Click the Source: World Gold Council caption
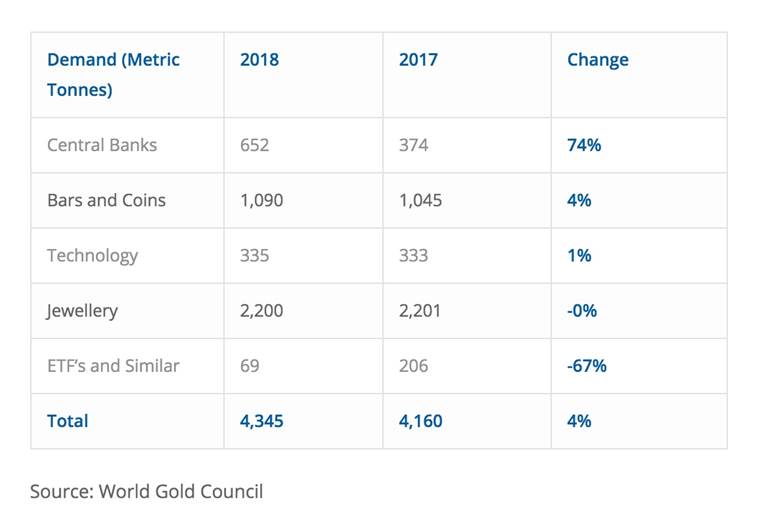 (x=146, y=491)
